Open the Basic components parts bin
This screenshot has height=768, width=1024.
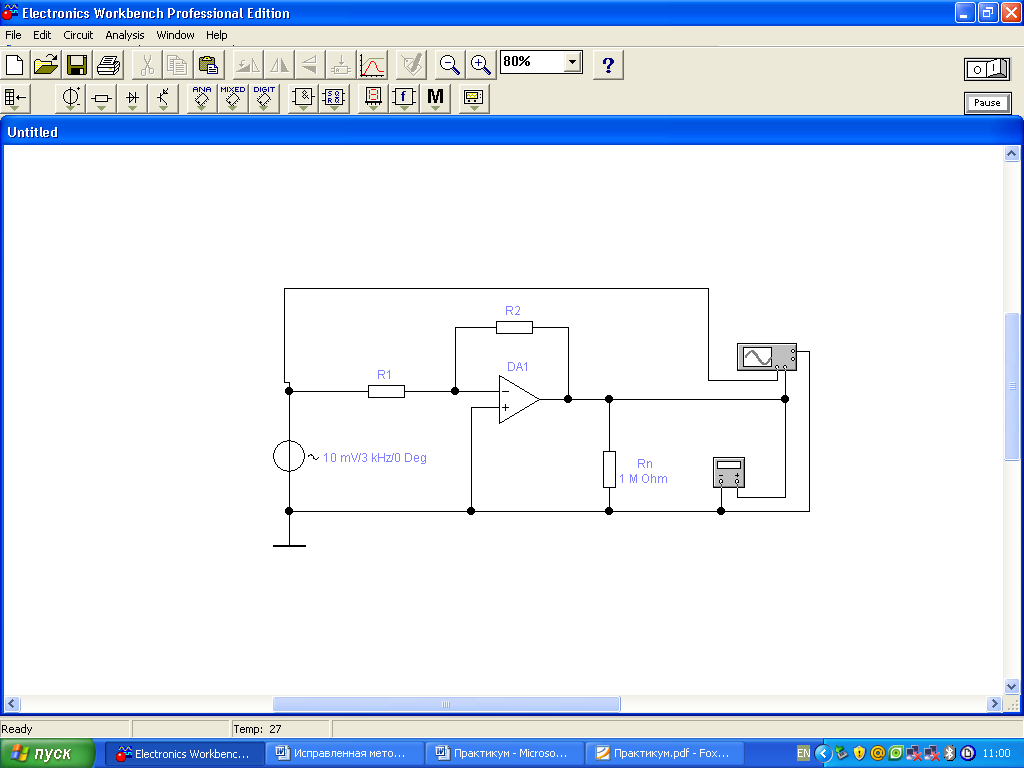(102, 98)
